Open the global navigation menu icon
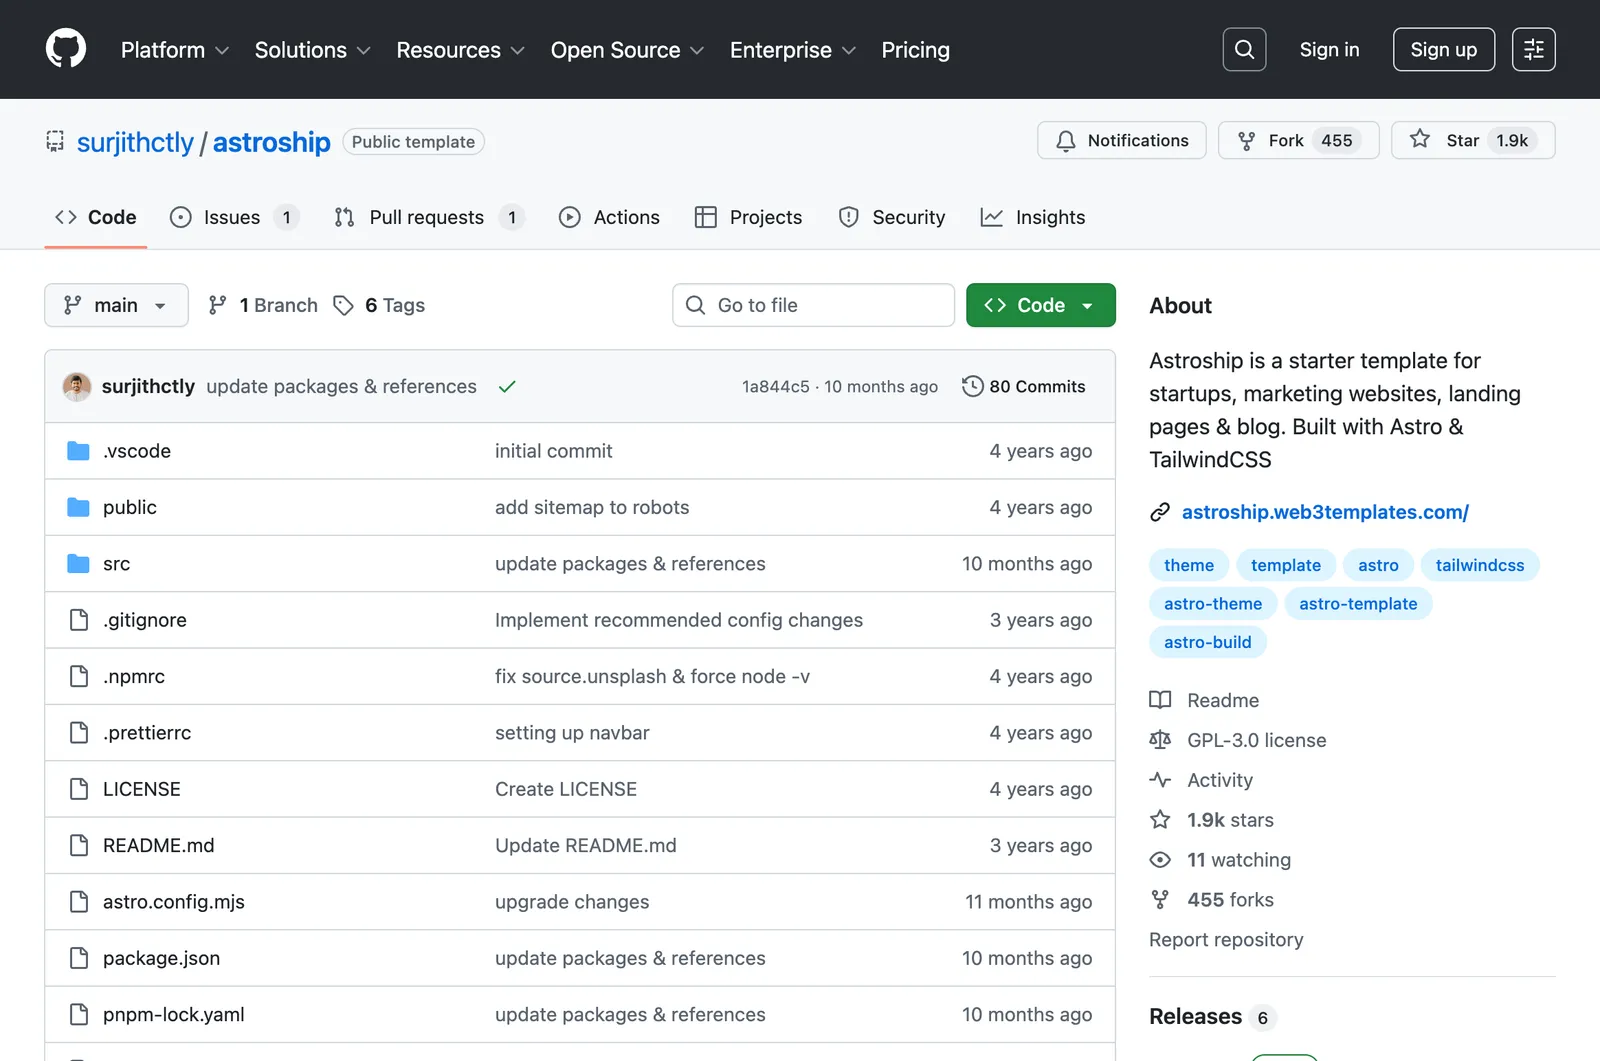Image resolution: width=1600 pixels, height=1061 pixels. point(1533,50)
